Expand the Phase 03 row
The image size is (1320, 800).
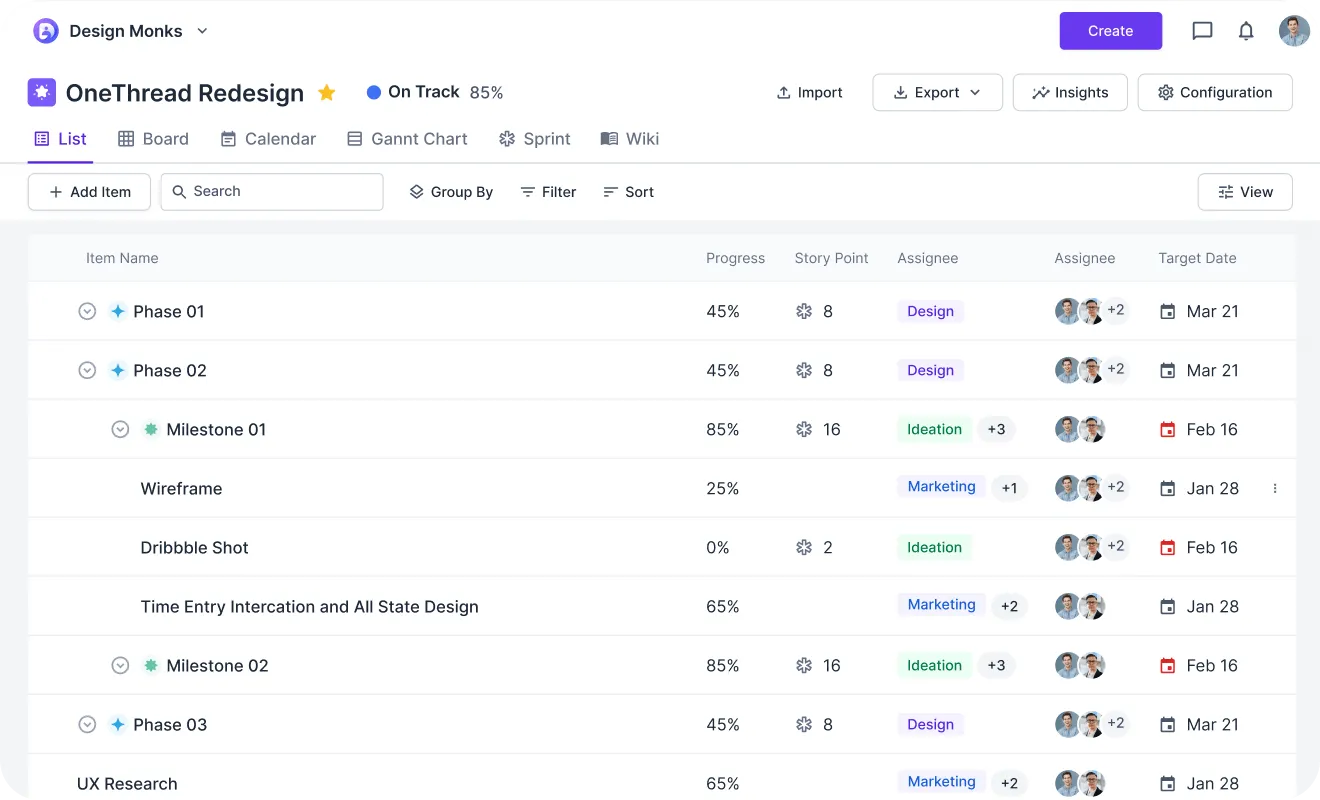click(87, 724)
